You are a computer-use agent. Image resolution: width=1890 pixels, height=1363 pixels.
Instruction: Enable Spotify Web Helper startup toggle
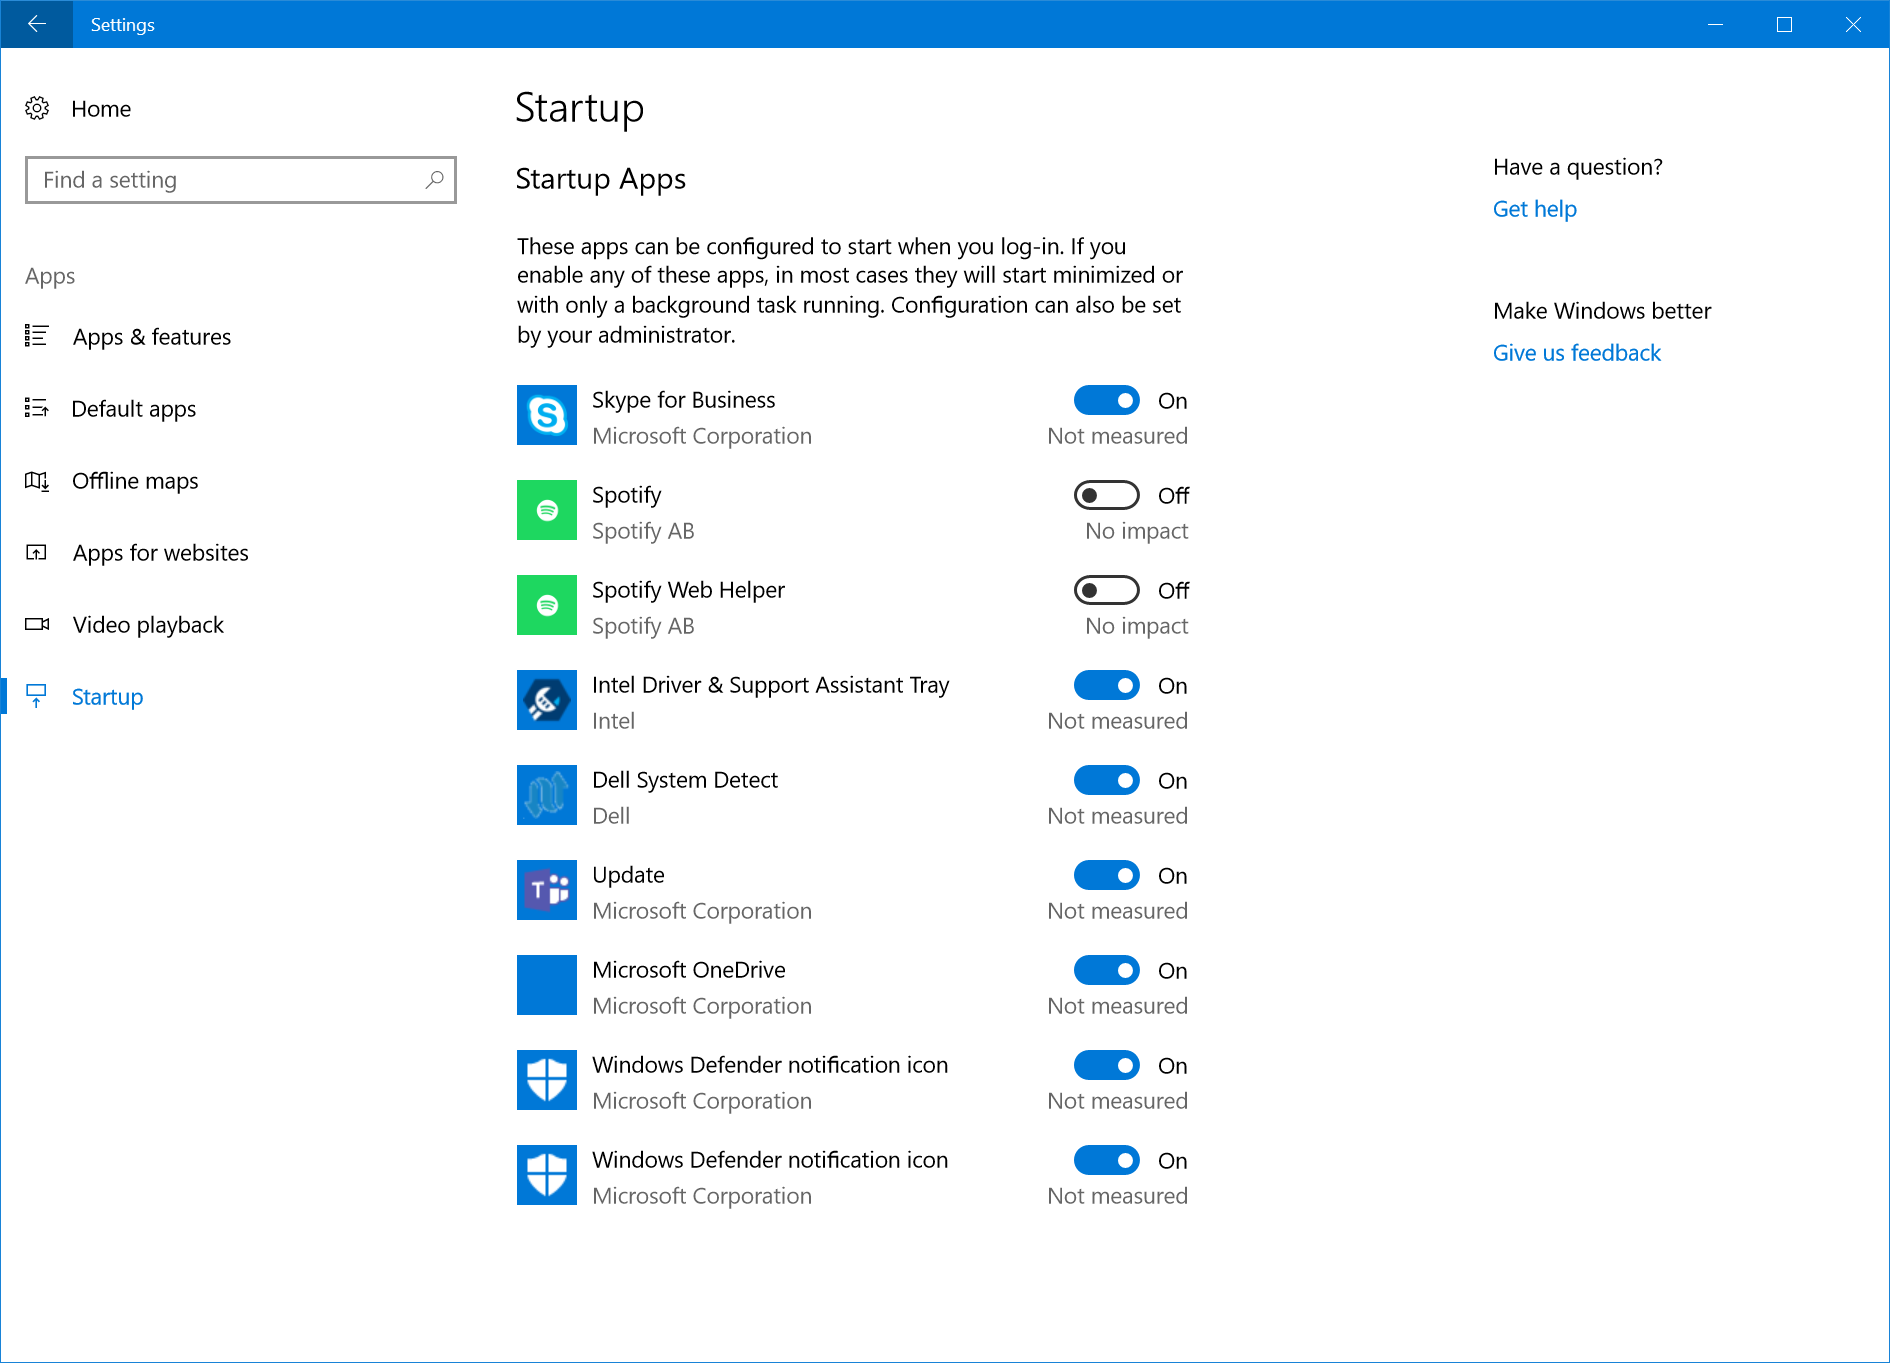pyautogui.click(x=1106, y=590)
